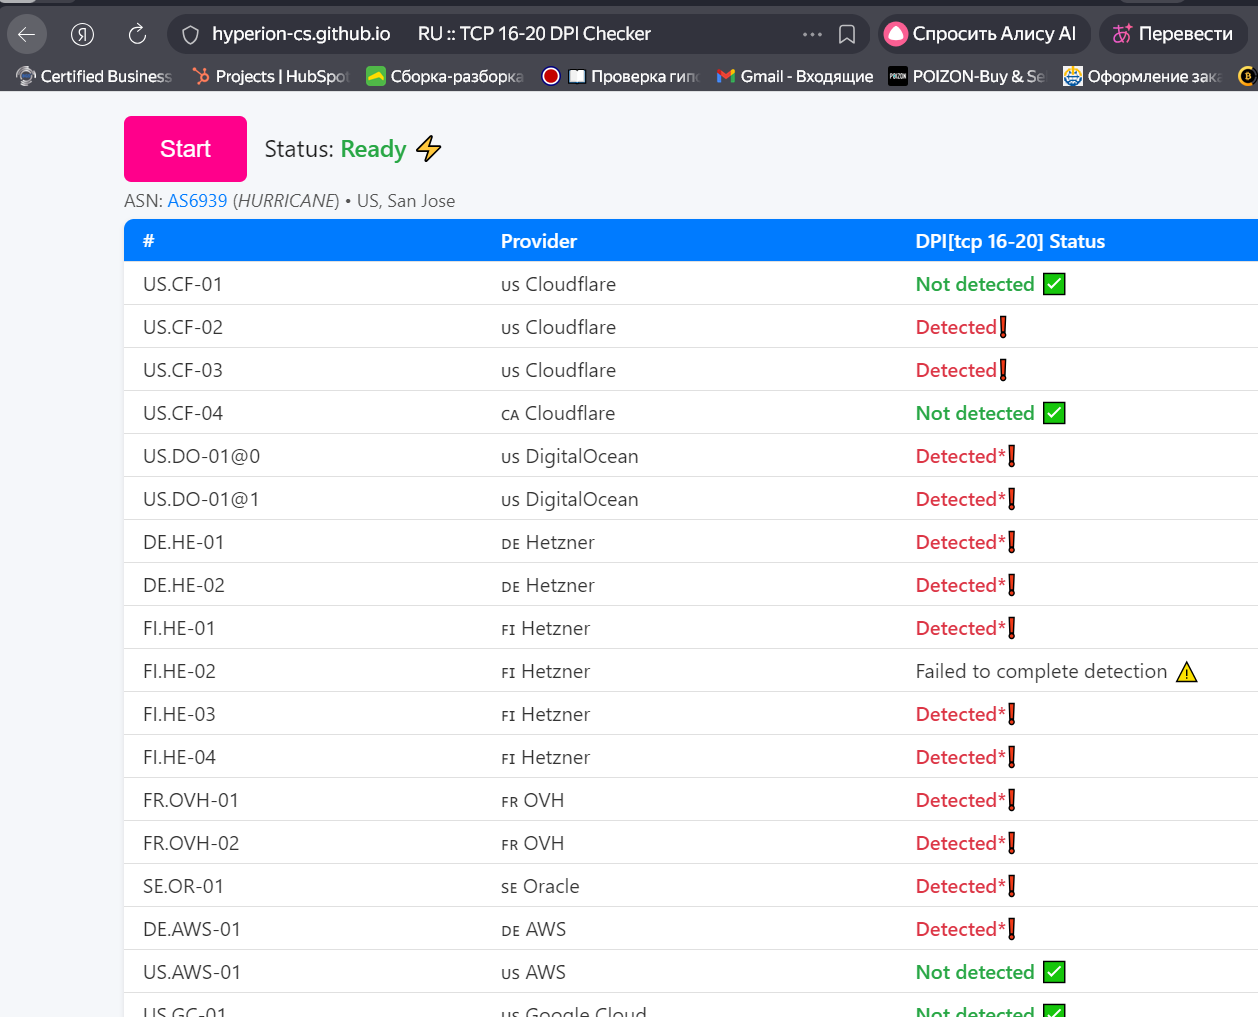Image resolution: width=1258 pixels, height=1017 pixels.
Task: Click the Provider column header
Action: [x=538, y=241]
